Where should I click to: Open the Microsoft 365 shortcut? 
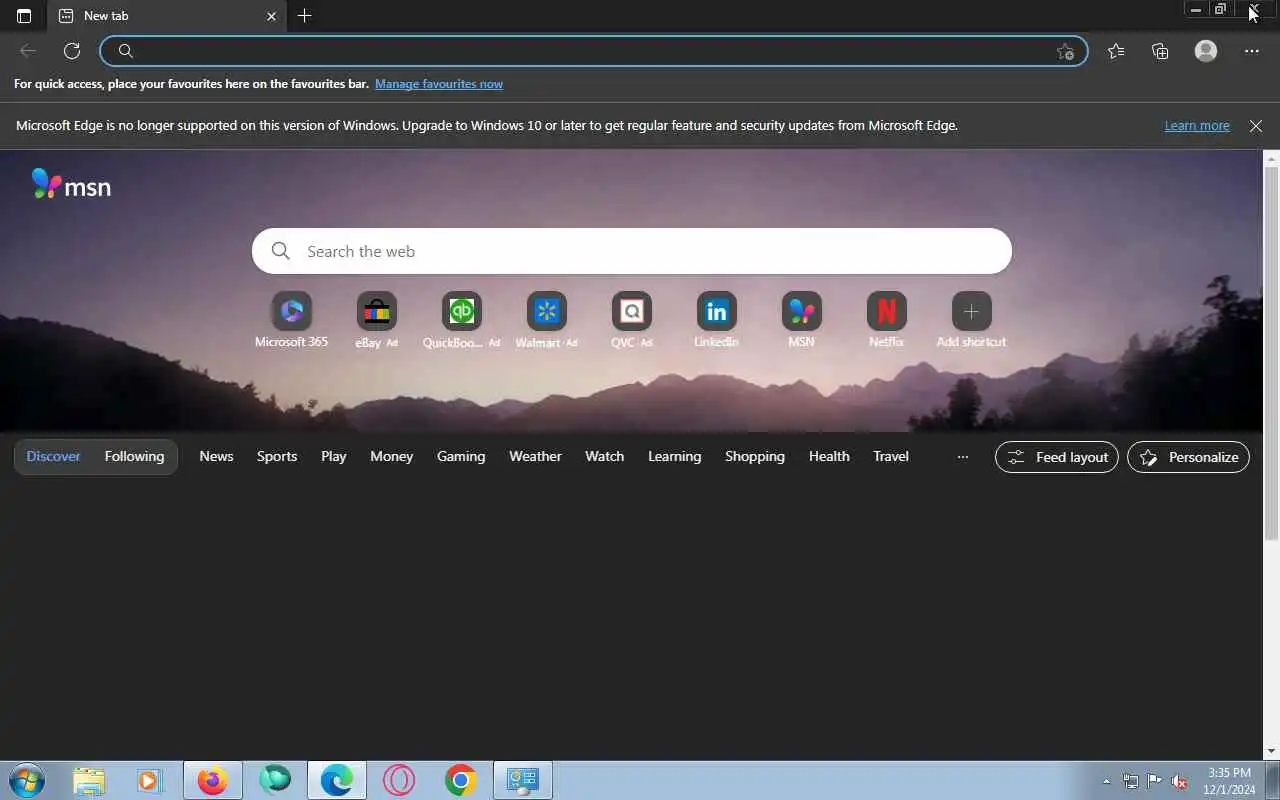point(291,320)
